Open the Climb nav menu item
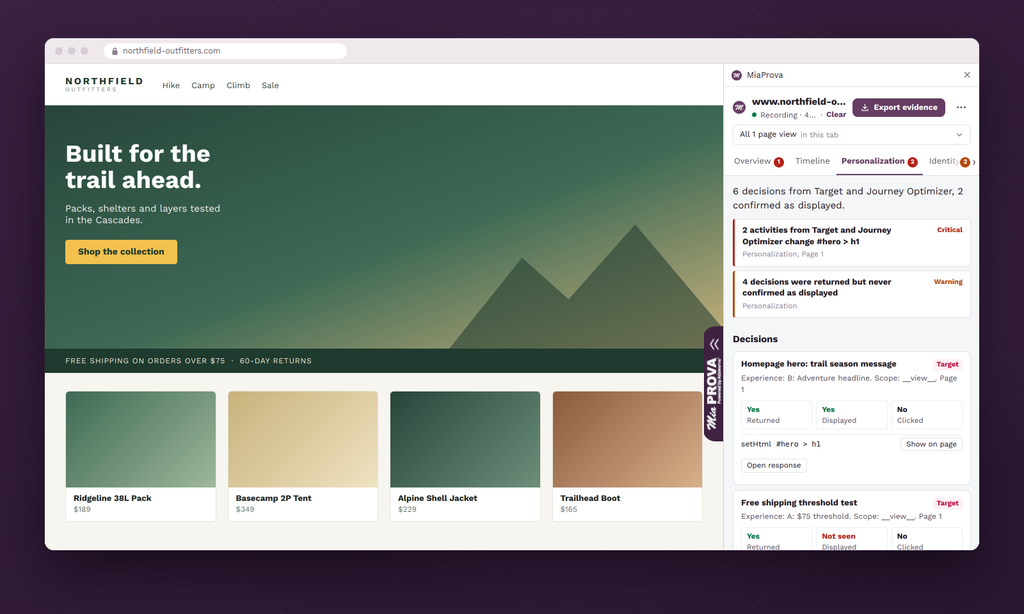 tap(238, 86)
